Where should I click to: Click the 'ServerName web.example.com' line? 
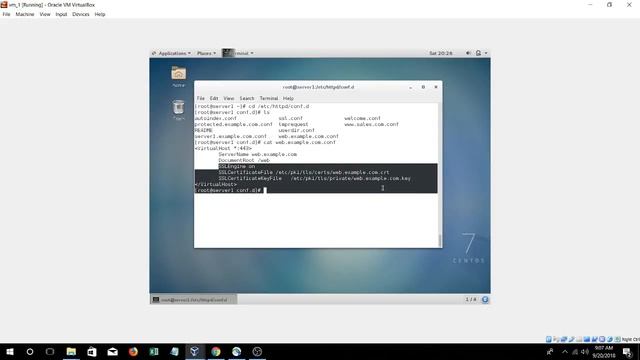pos(258,154)
